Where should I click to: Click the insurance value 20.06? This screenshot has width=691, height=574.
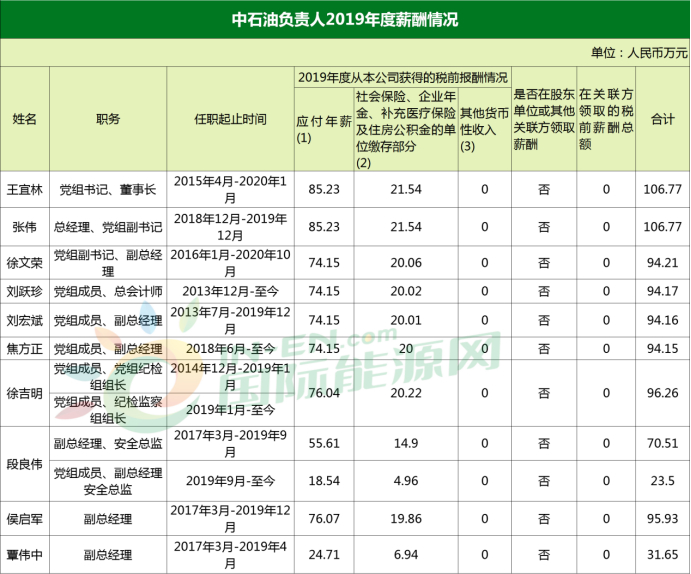click(406, 263)
